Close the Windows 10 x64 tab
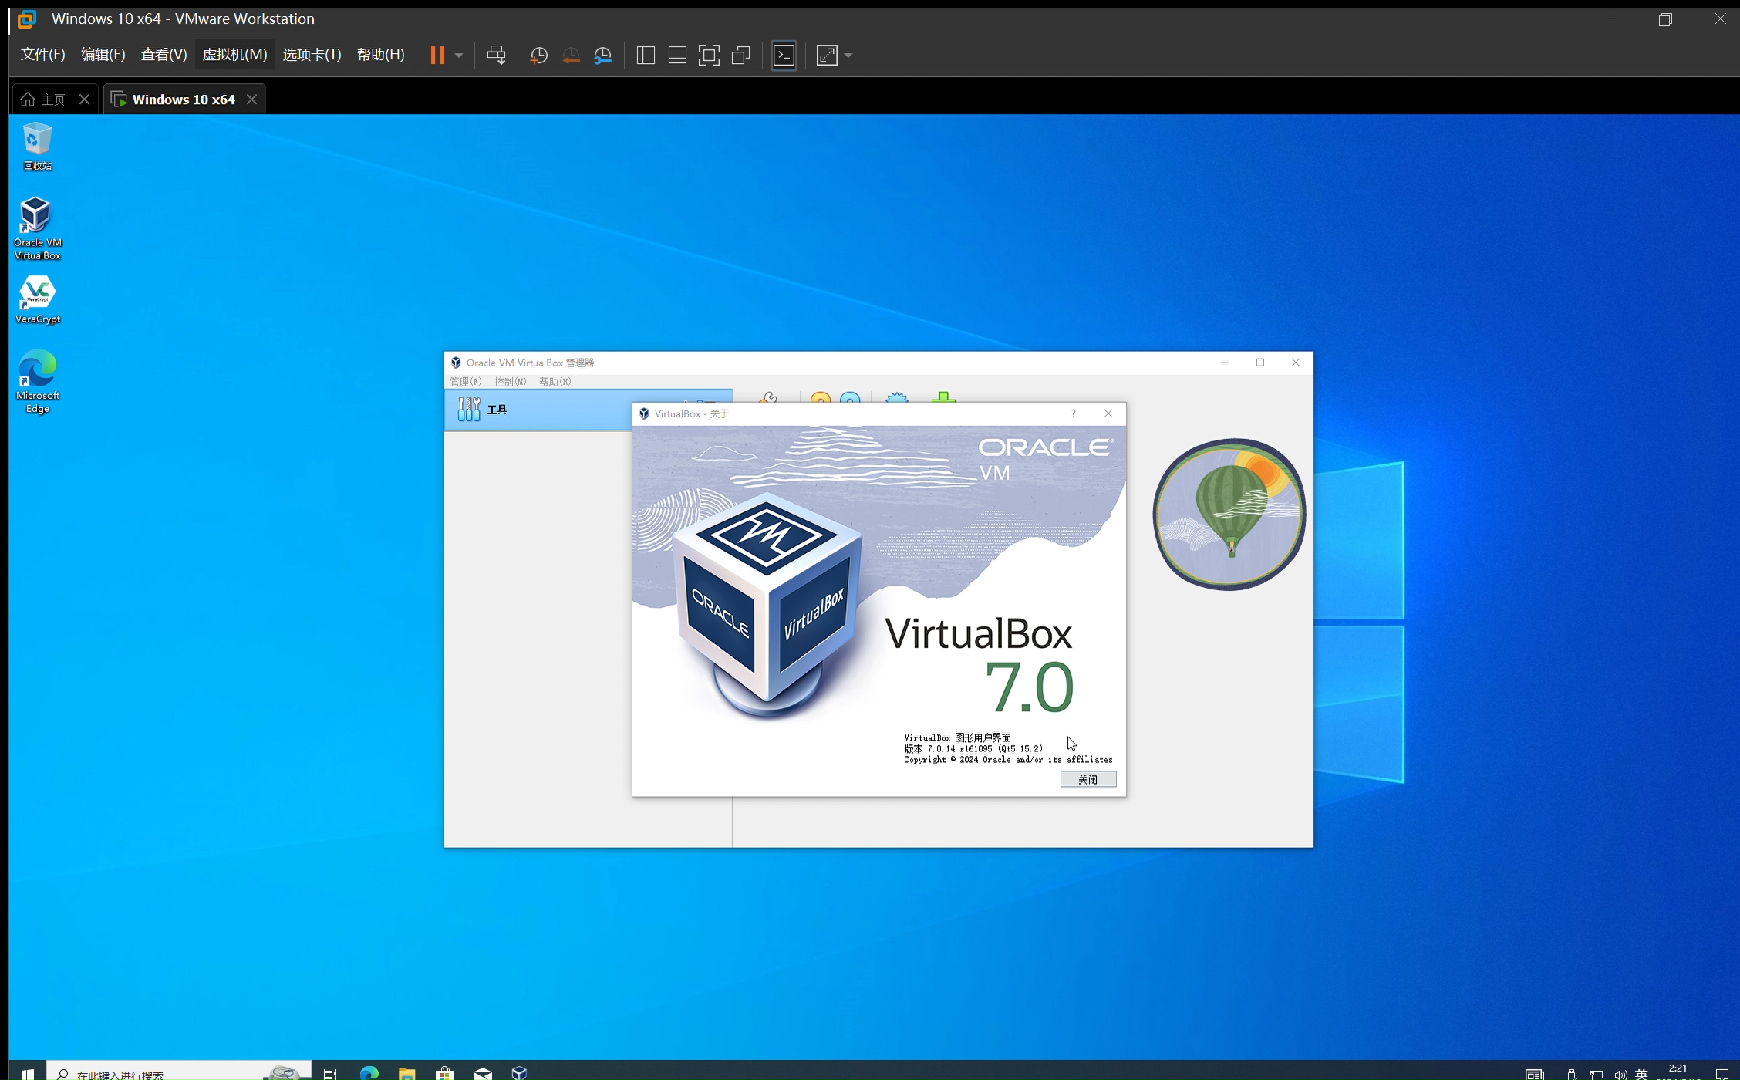 tap(252, 99)
